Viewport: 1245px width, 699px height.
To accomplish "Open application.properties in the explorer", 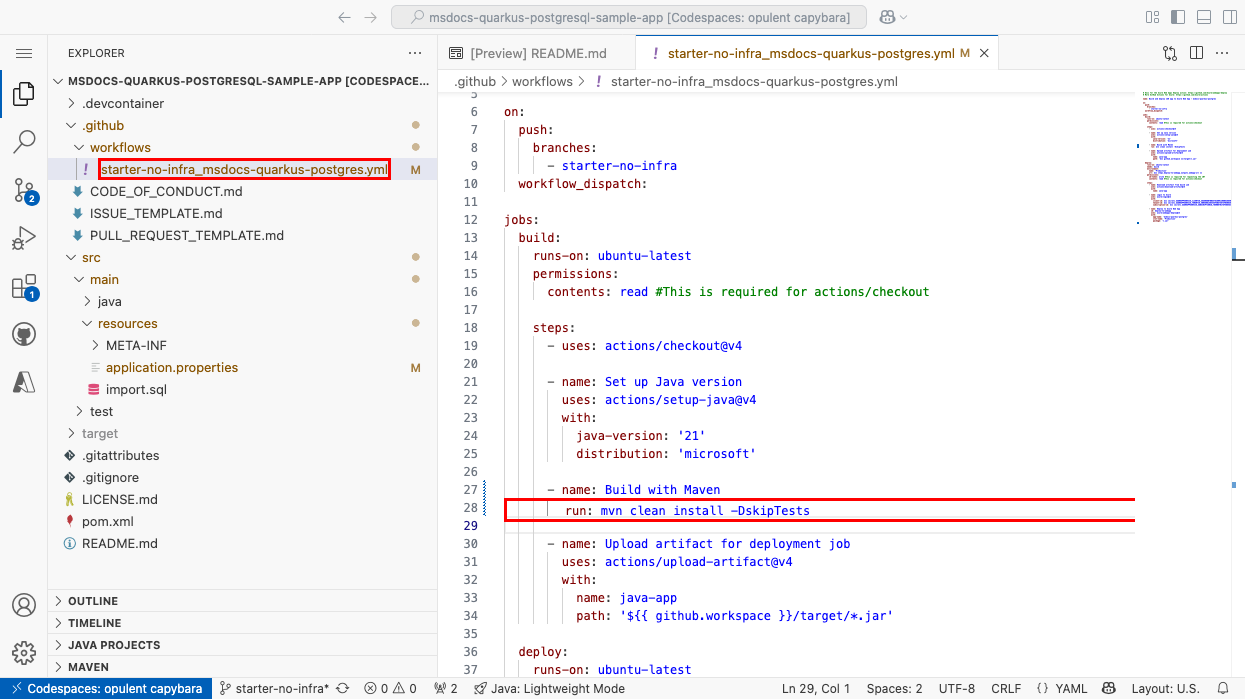I will click(x=172, y=367).
